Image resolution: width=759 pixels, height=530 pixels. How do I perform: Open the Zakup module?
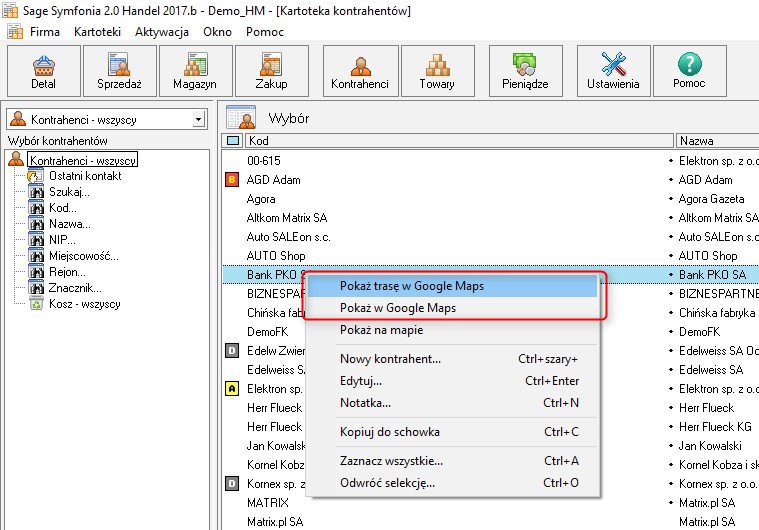(x=272, y=71)
